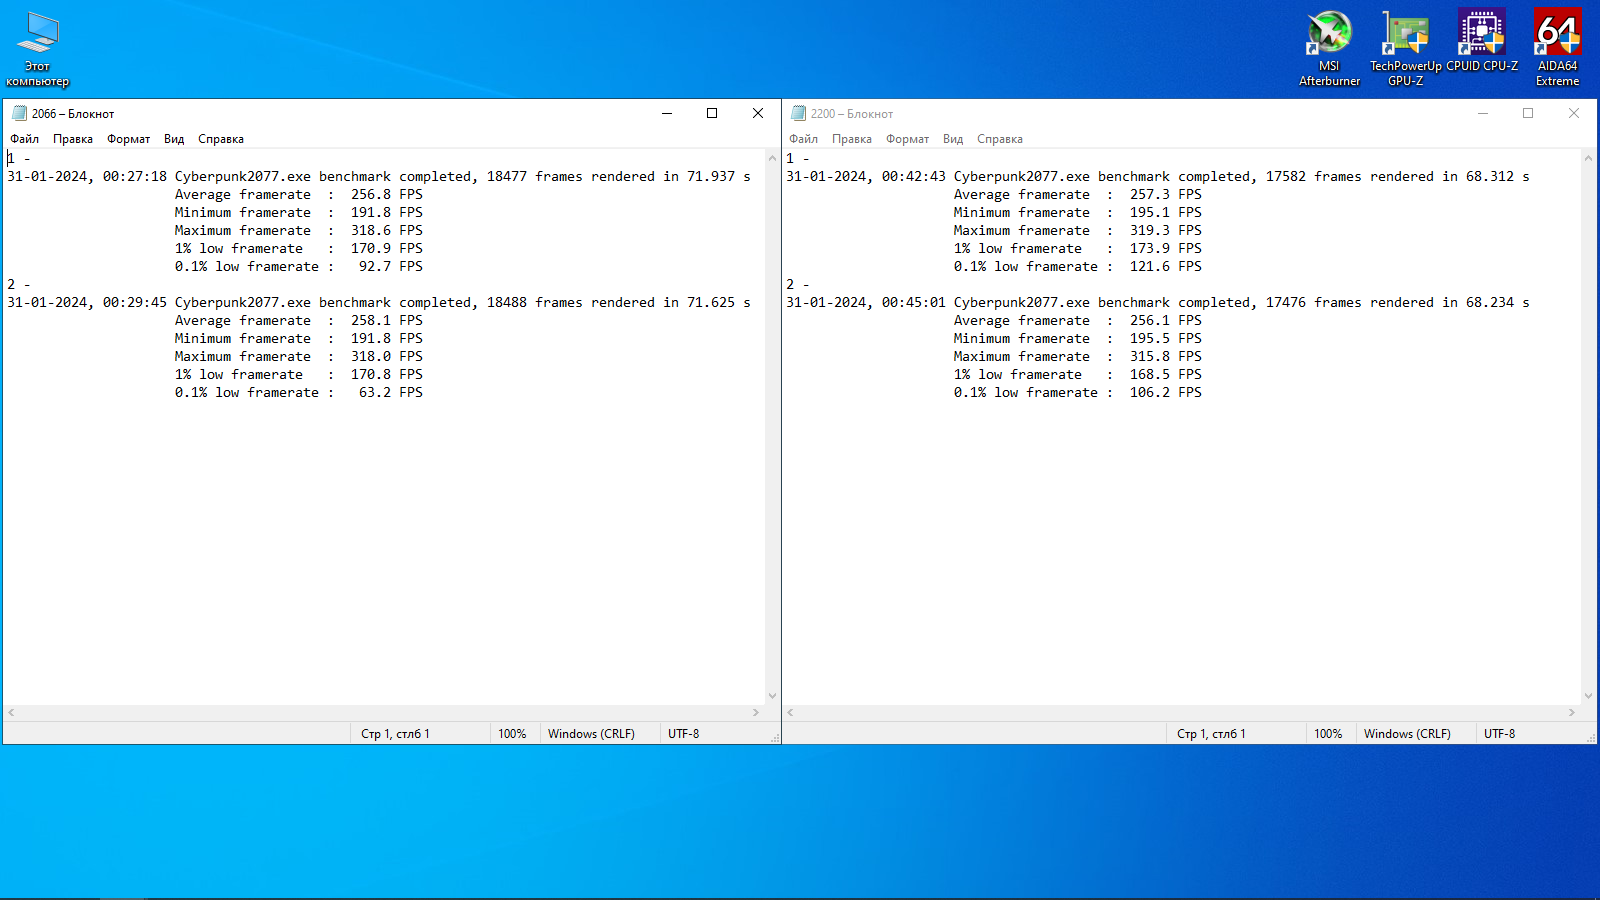
Task: Click 1% low value 168.5 in 2200
Action: pyautogui.click(x=1150, y=374)
